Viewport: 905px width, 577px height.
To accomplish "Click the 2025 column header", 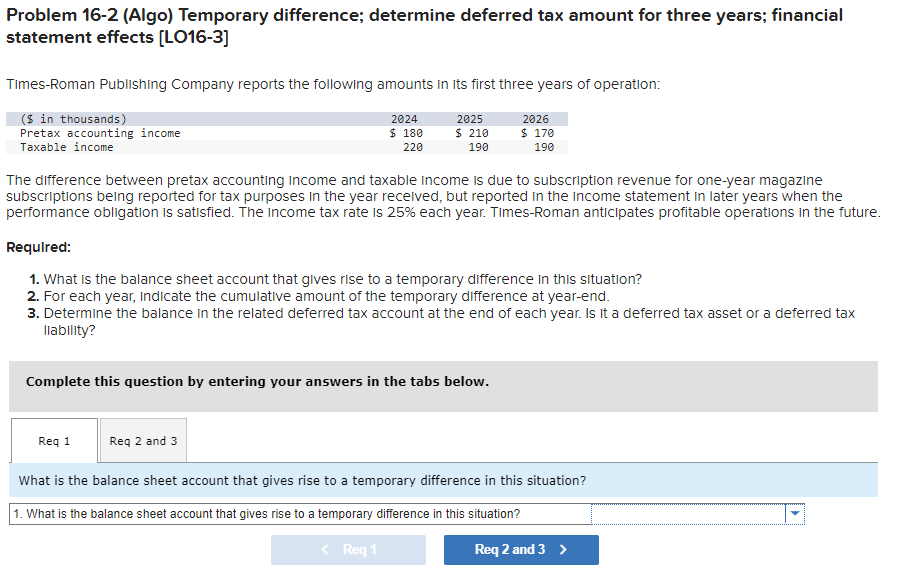I will (471, 118).
